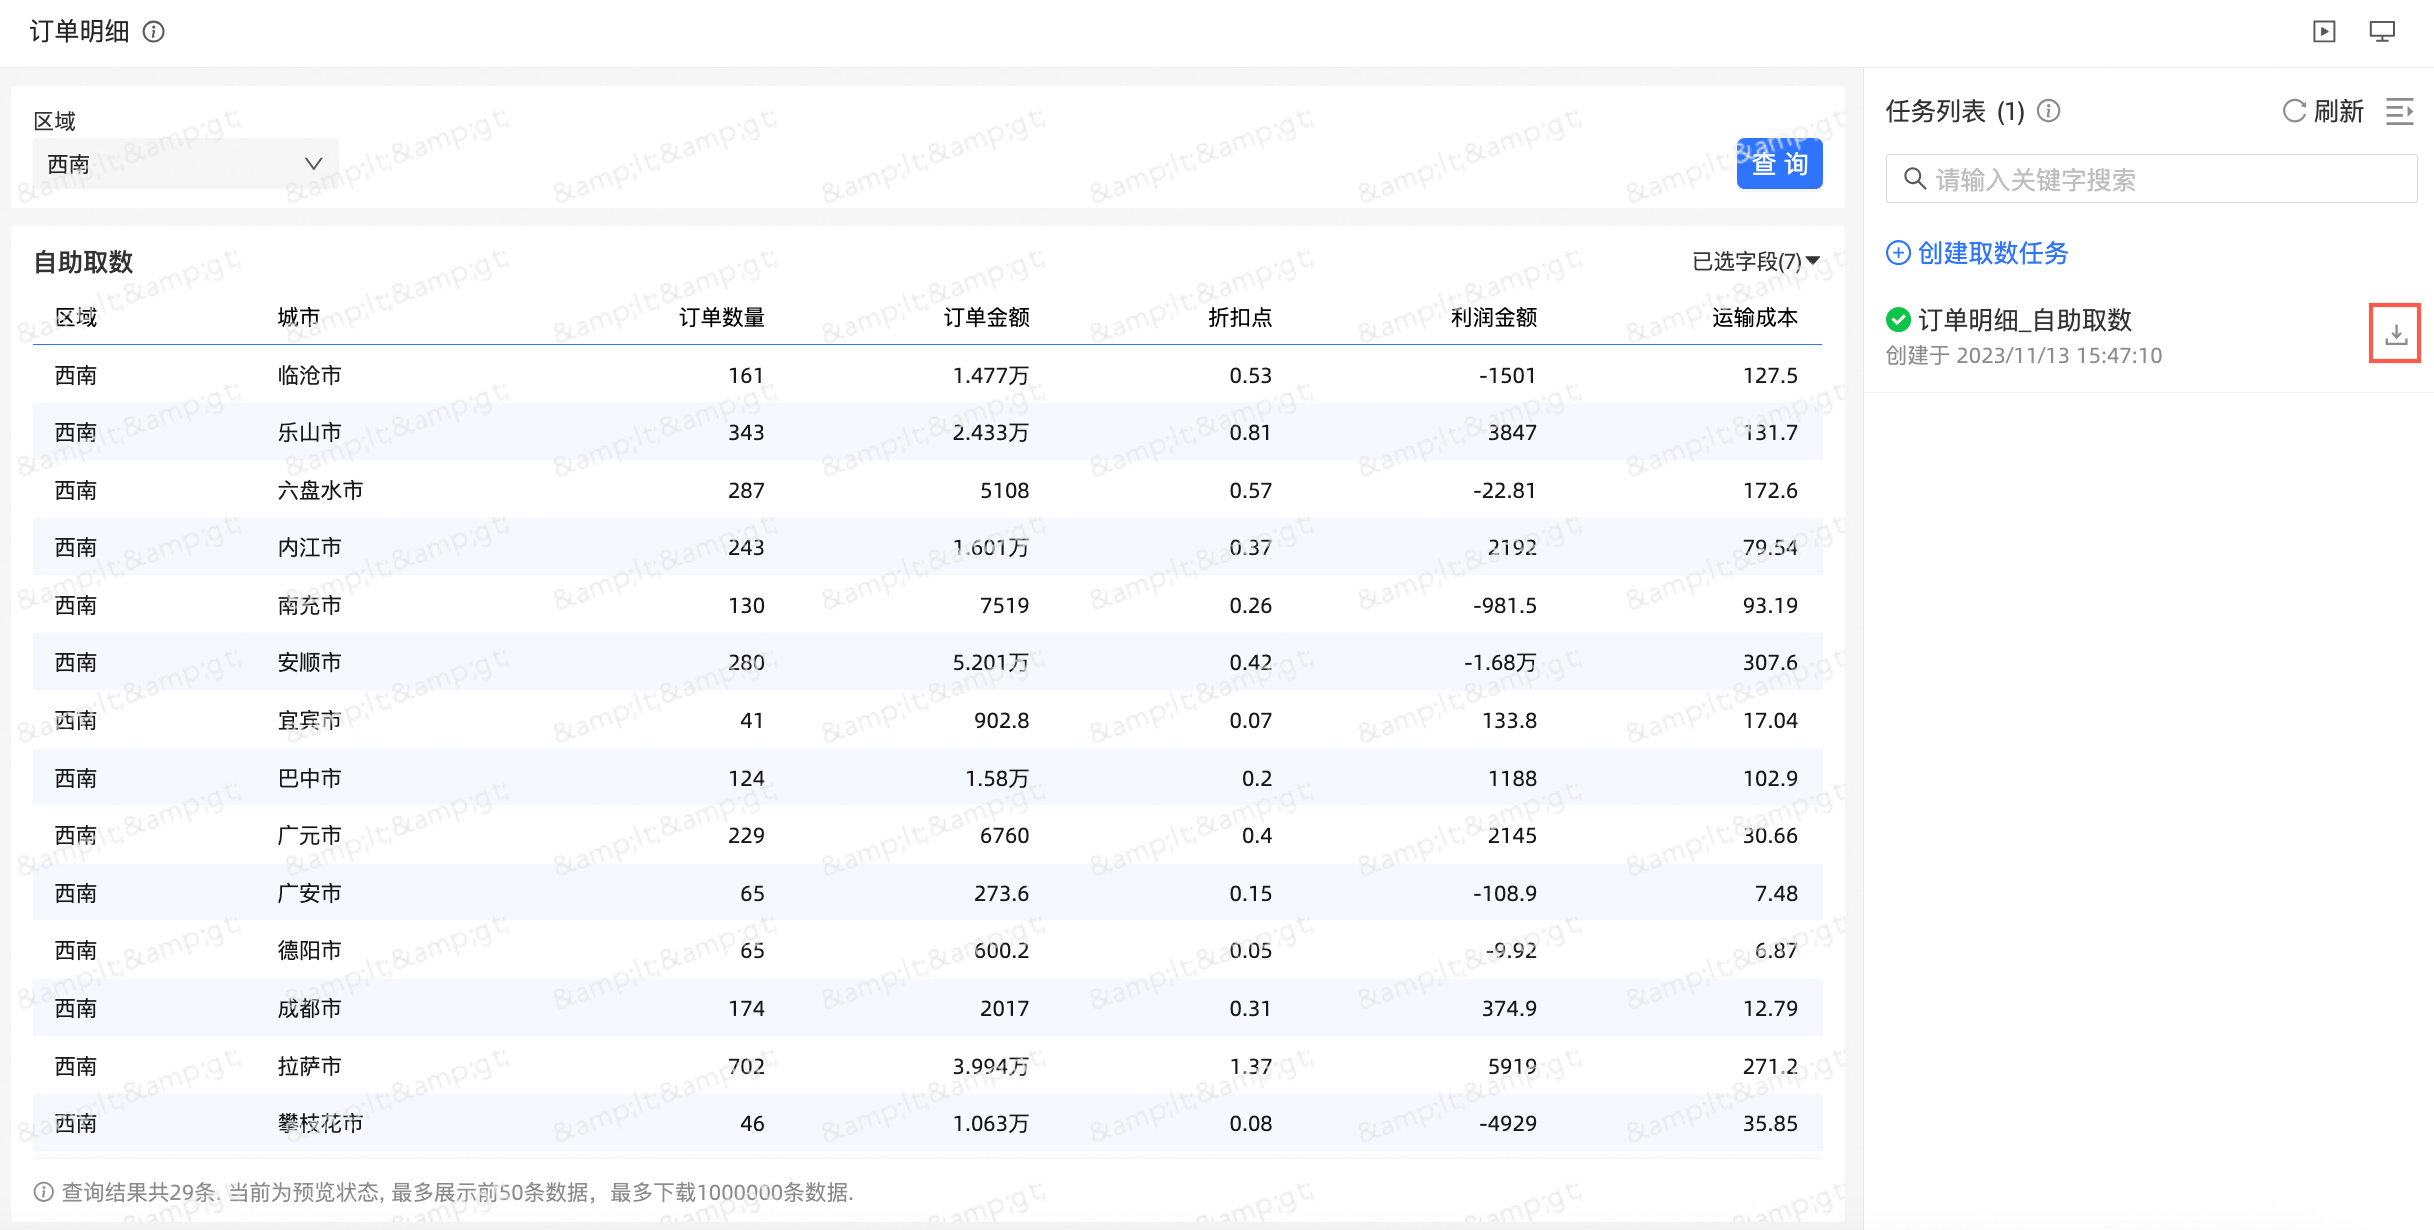2434x1230 pixels.
Task: Click transport cost 79.54 for 内江市
Action: pos(1770,548)
